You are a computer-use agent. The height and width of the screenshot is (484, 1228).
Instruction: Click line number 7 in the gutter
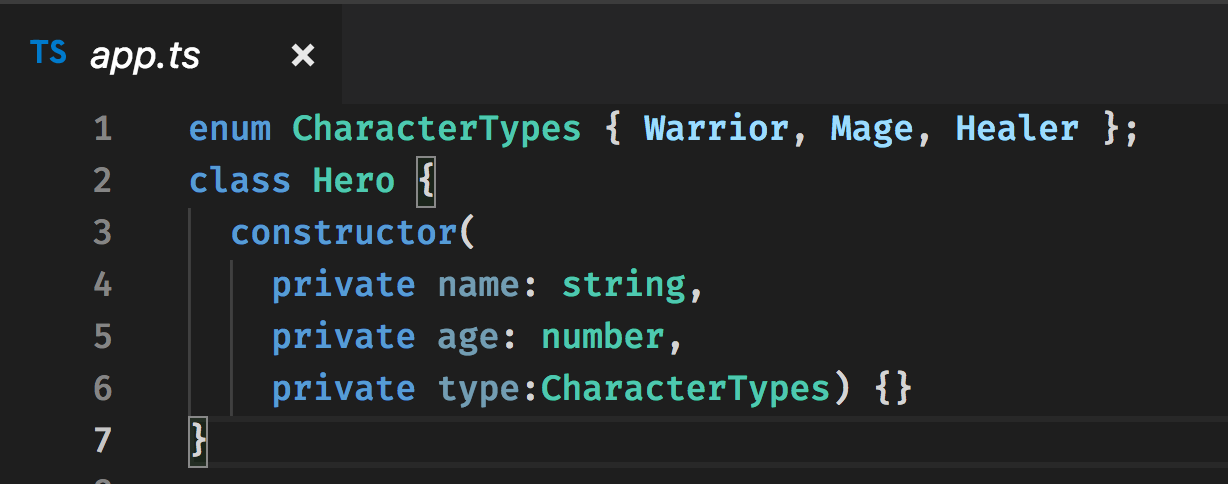tap(102, 440)
